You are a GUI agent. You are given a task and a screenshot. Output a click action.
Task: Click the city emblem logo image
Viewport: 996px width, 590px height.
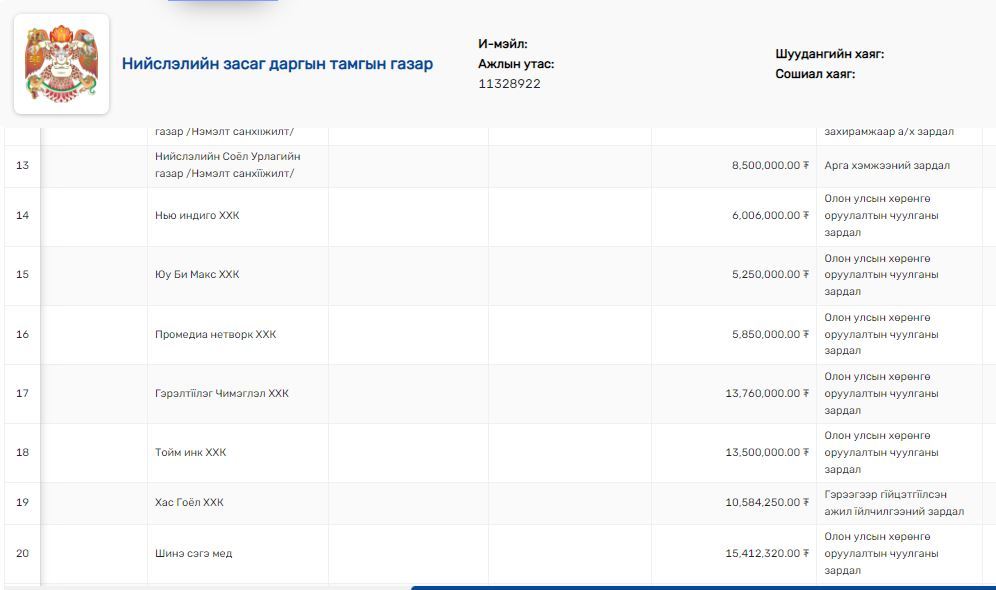pyautogui.click(x=61, y=64)
